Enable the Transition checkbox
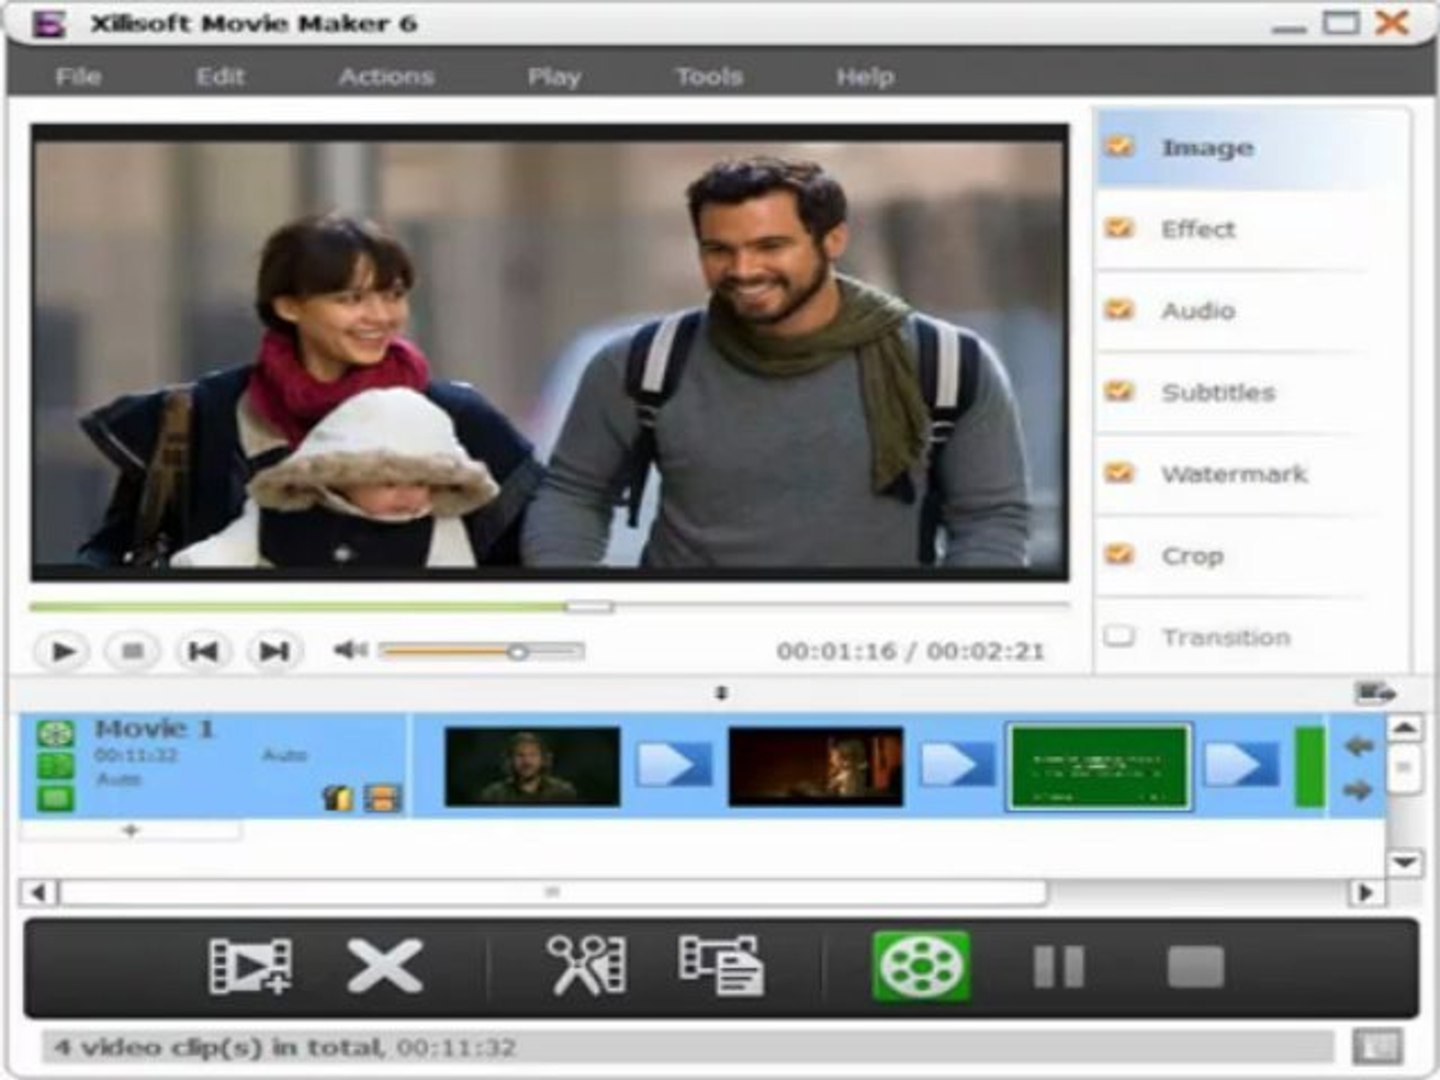The width and height of the screenshot is (1440, 1080). click(1119, 636)
